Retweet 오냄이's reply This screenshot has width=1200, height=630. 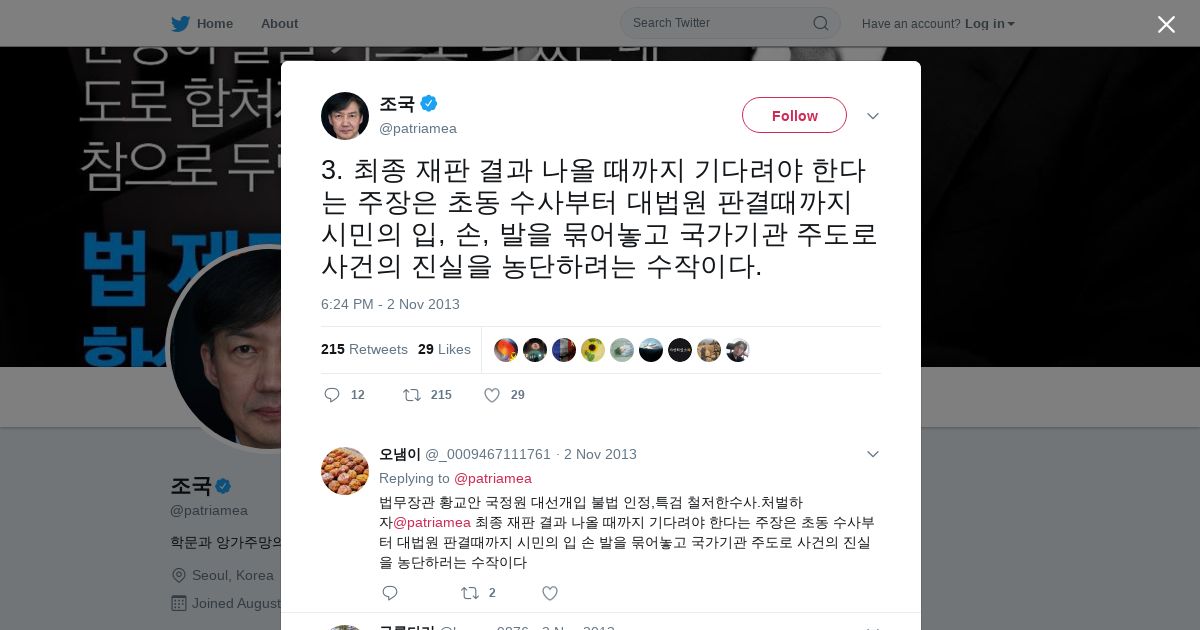(470, 593)
